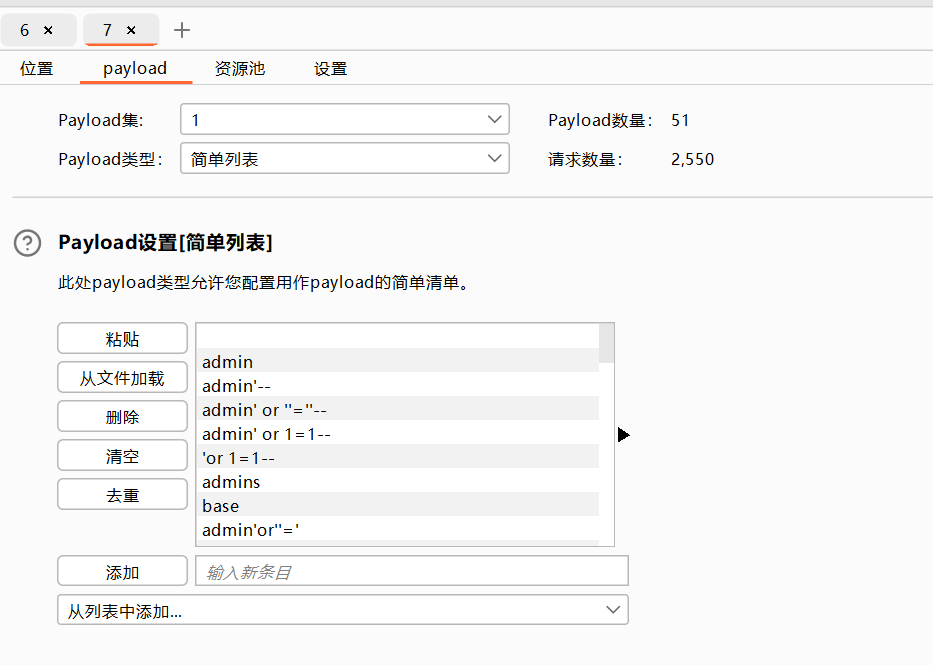Select Intruder tab 7
Viewport: 933px width, 665px height.
[x=108, y=30]
